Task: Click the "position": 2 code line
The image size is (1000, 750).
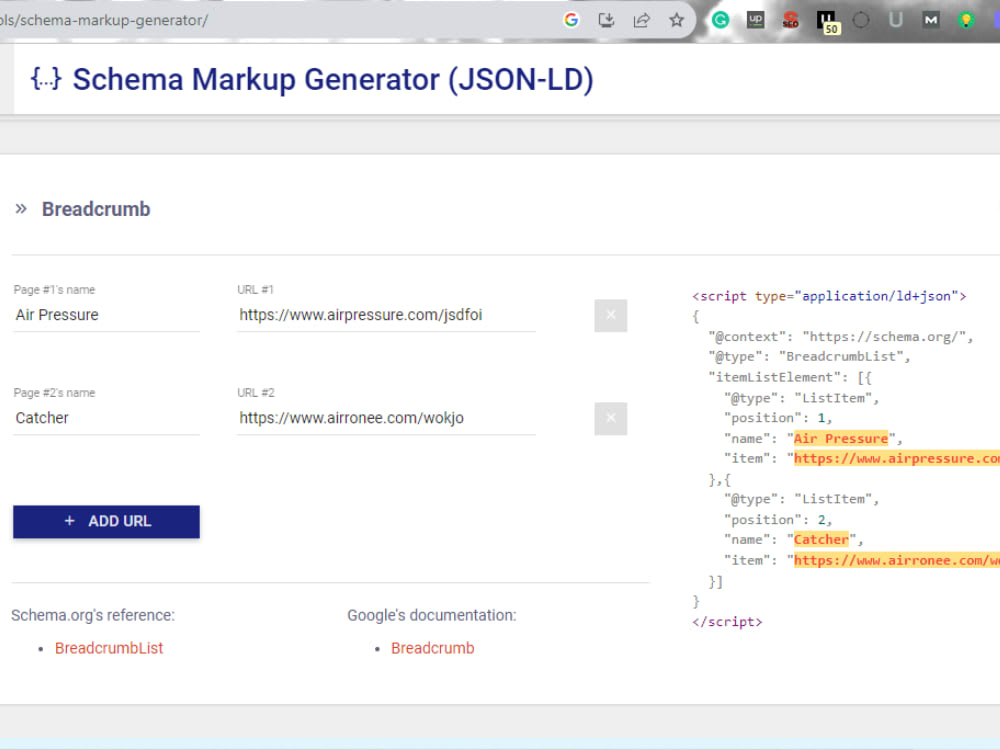Action: [778, 520]
